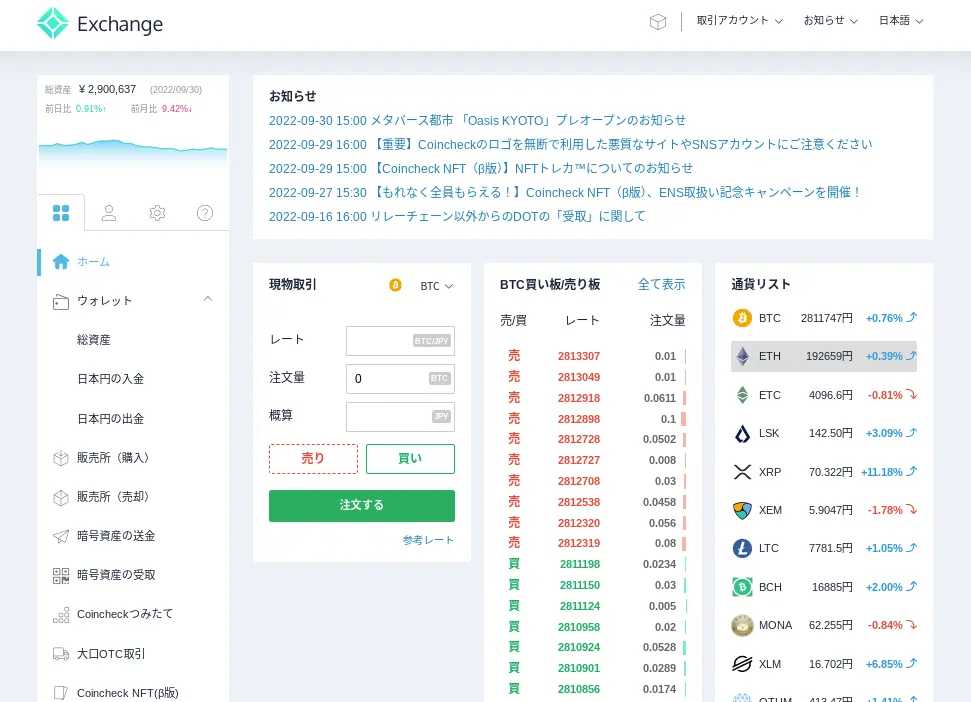Open the 取引アカウント dropdown menu
971x702 pixels.
click(739, 20)
